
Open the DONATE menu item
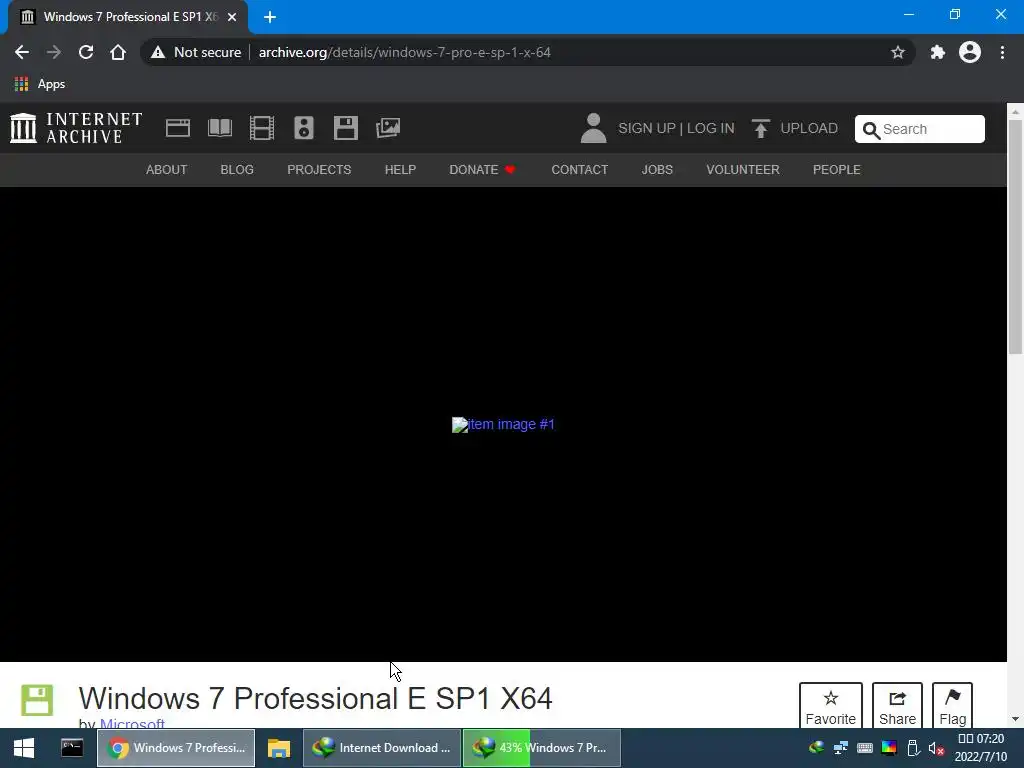tap(482, 170)
